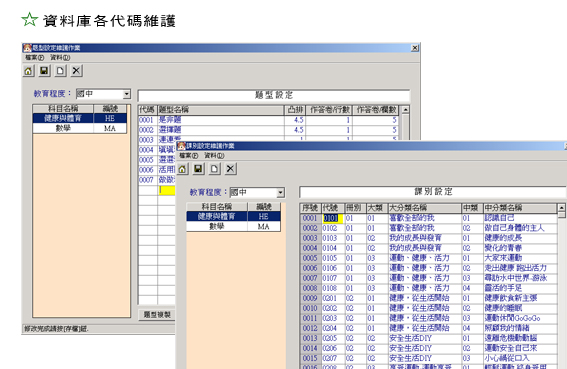The height and width of the screenshot is (369, 567).
Task: Select 數學 subject in 課別設定 window
Action: coord(217,226)
